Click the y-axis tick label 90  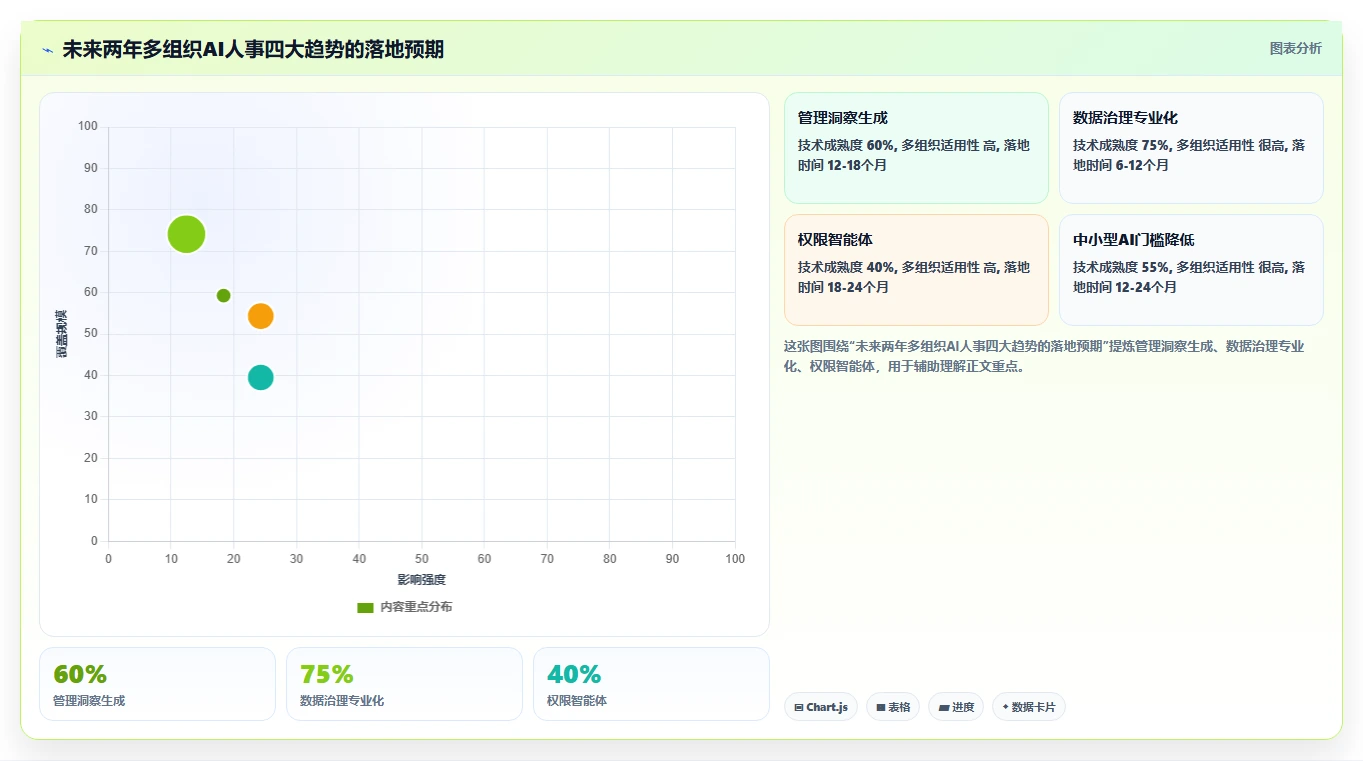click(x=91, y=168)
